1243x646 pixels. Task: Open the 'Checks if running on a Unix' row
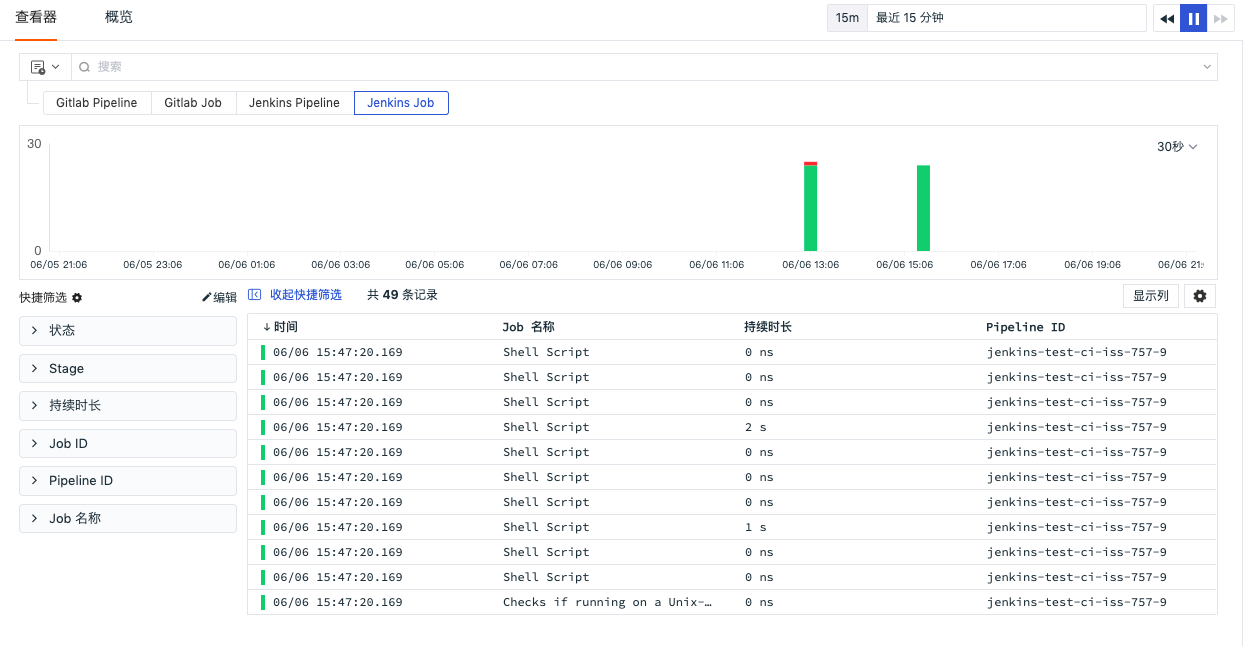tap(732, 602)
